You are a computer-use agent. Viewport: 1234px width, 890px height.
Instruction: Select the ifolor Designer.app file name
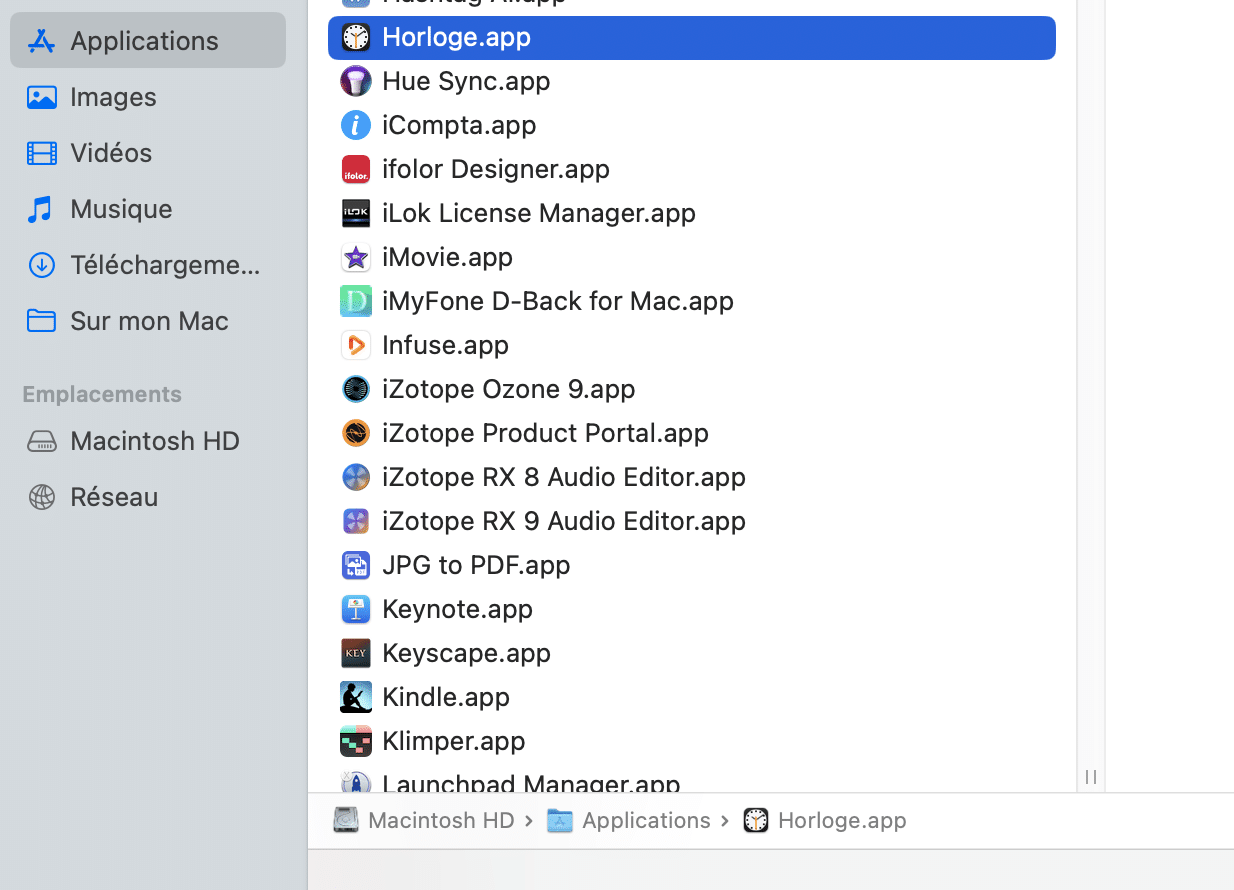click(496, 169)
